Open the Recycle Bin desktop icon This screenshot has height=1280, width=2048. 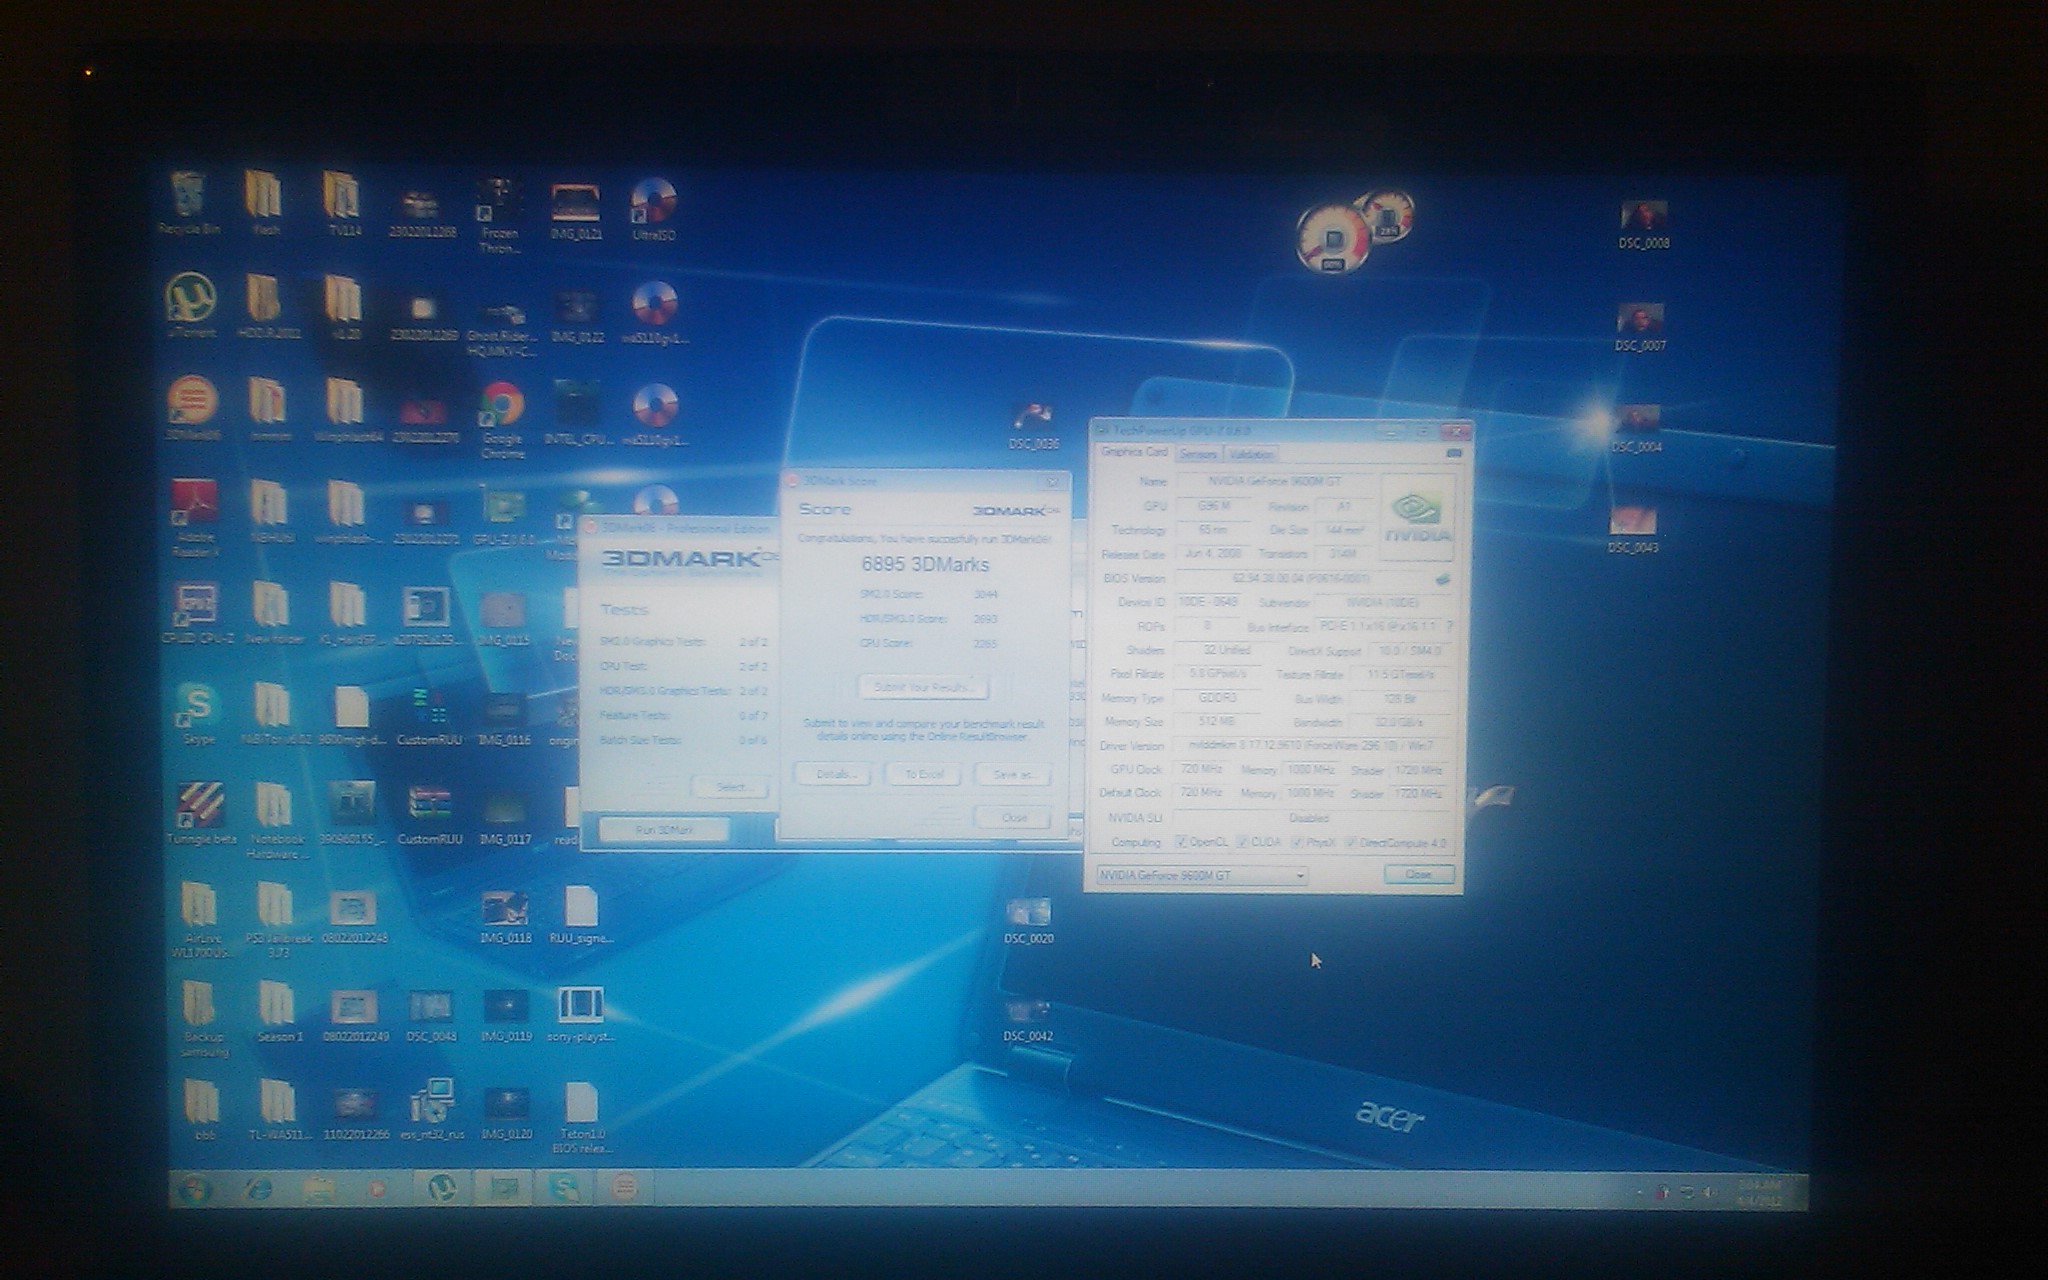[189, 202]
